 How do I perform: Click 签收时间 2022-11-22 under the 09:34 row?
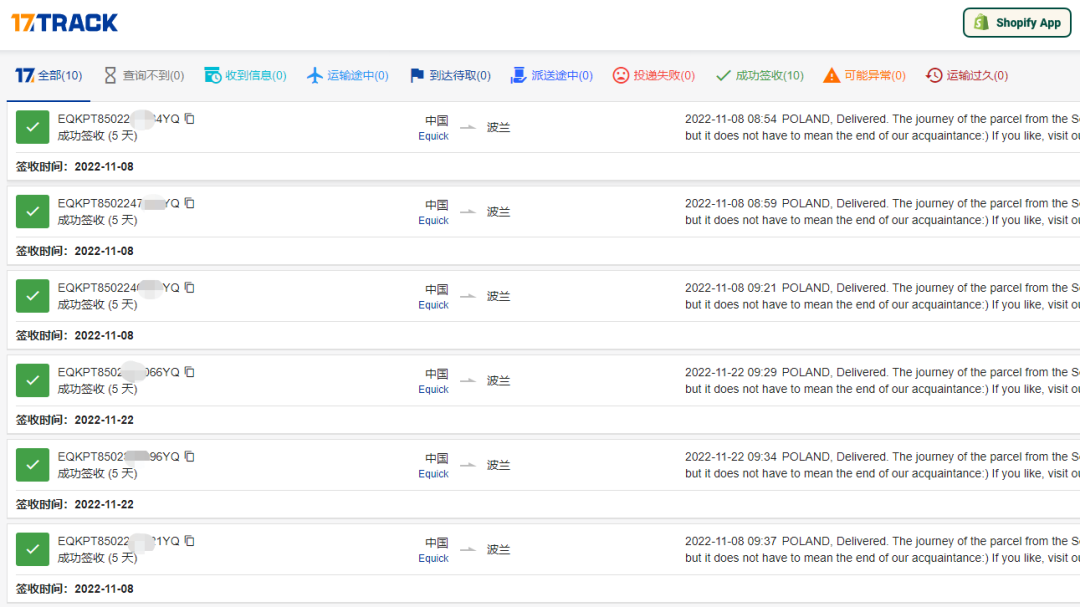[74, 504]
